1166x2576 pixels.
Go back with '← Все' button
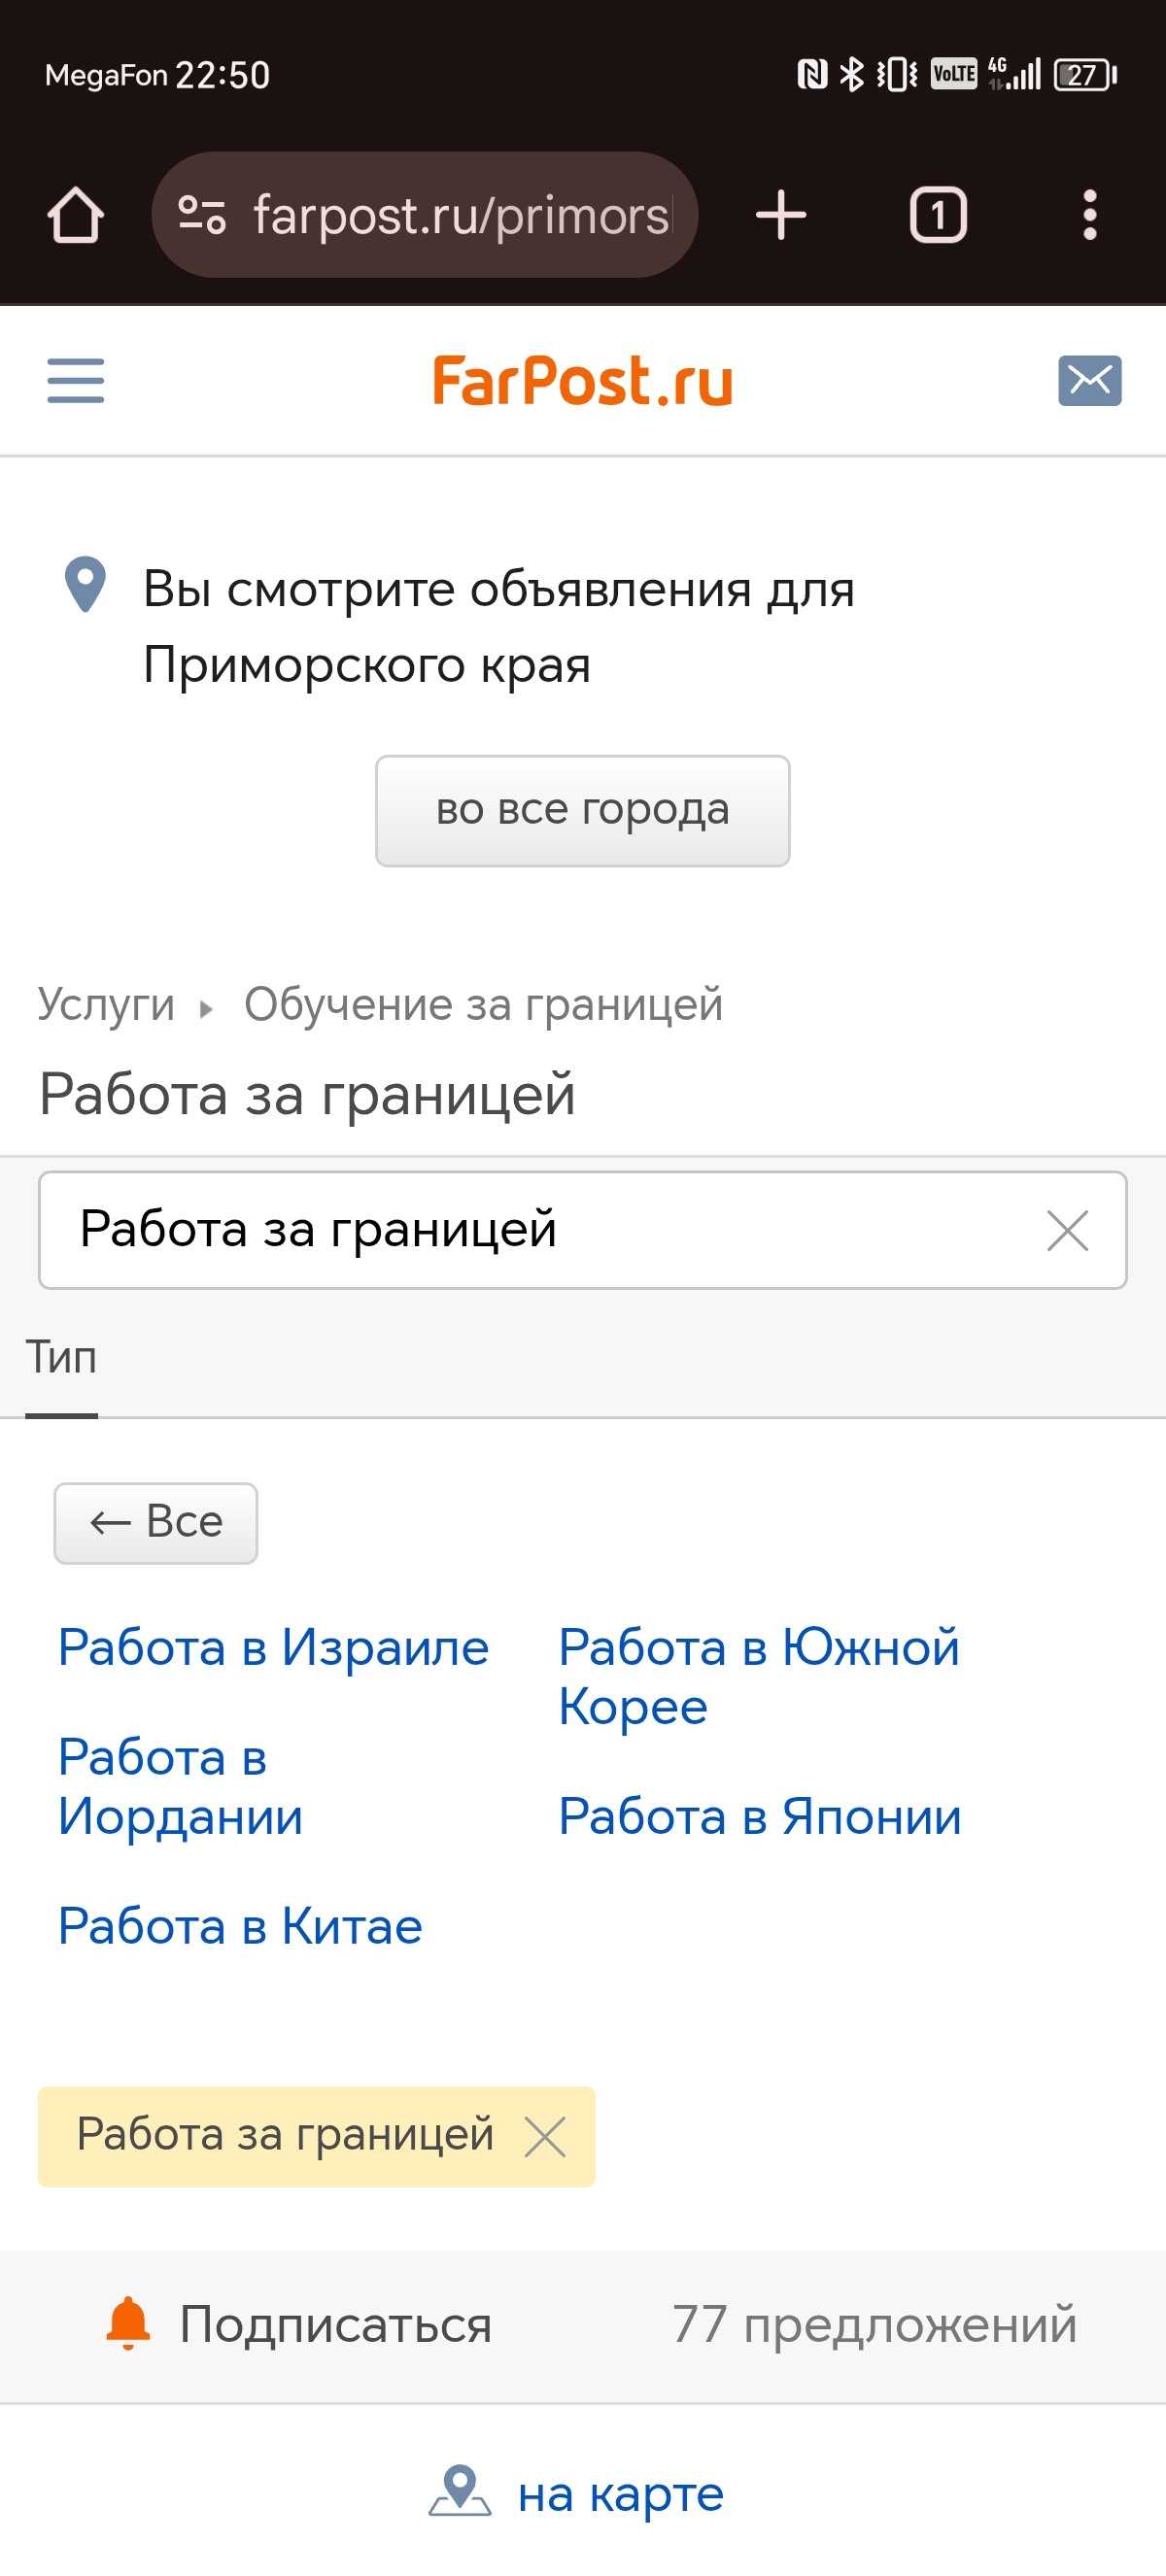point(156,1522)
